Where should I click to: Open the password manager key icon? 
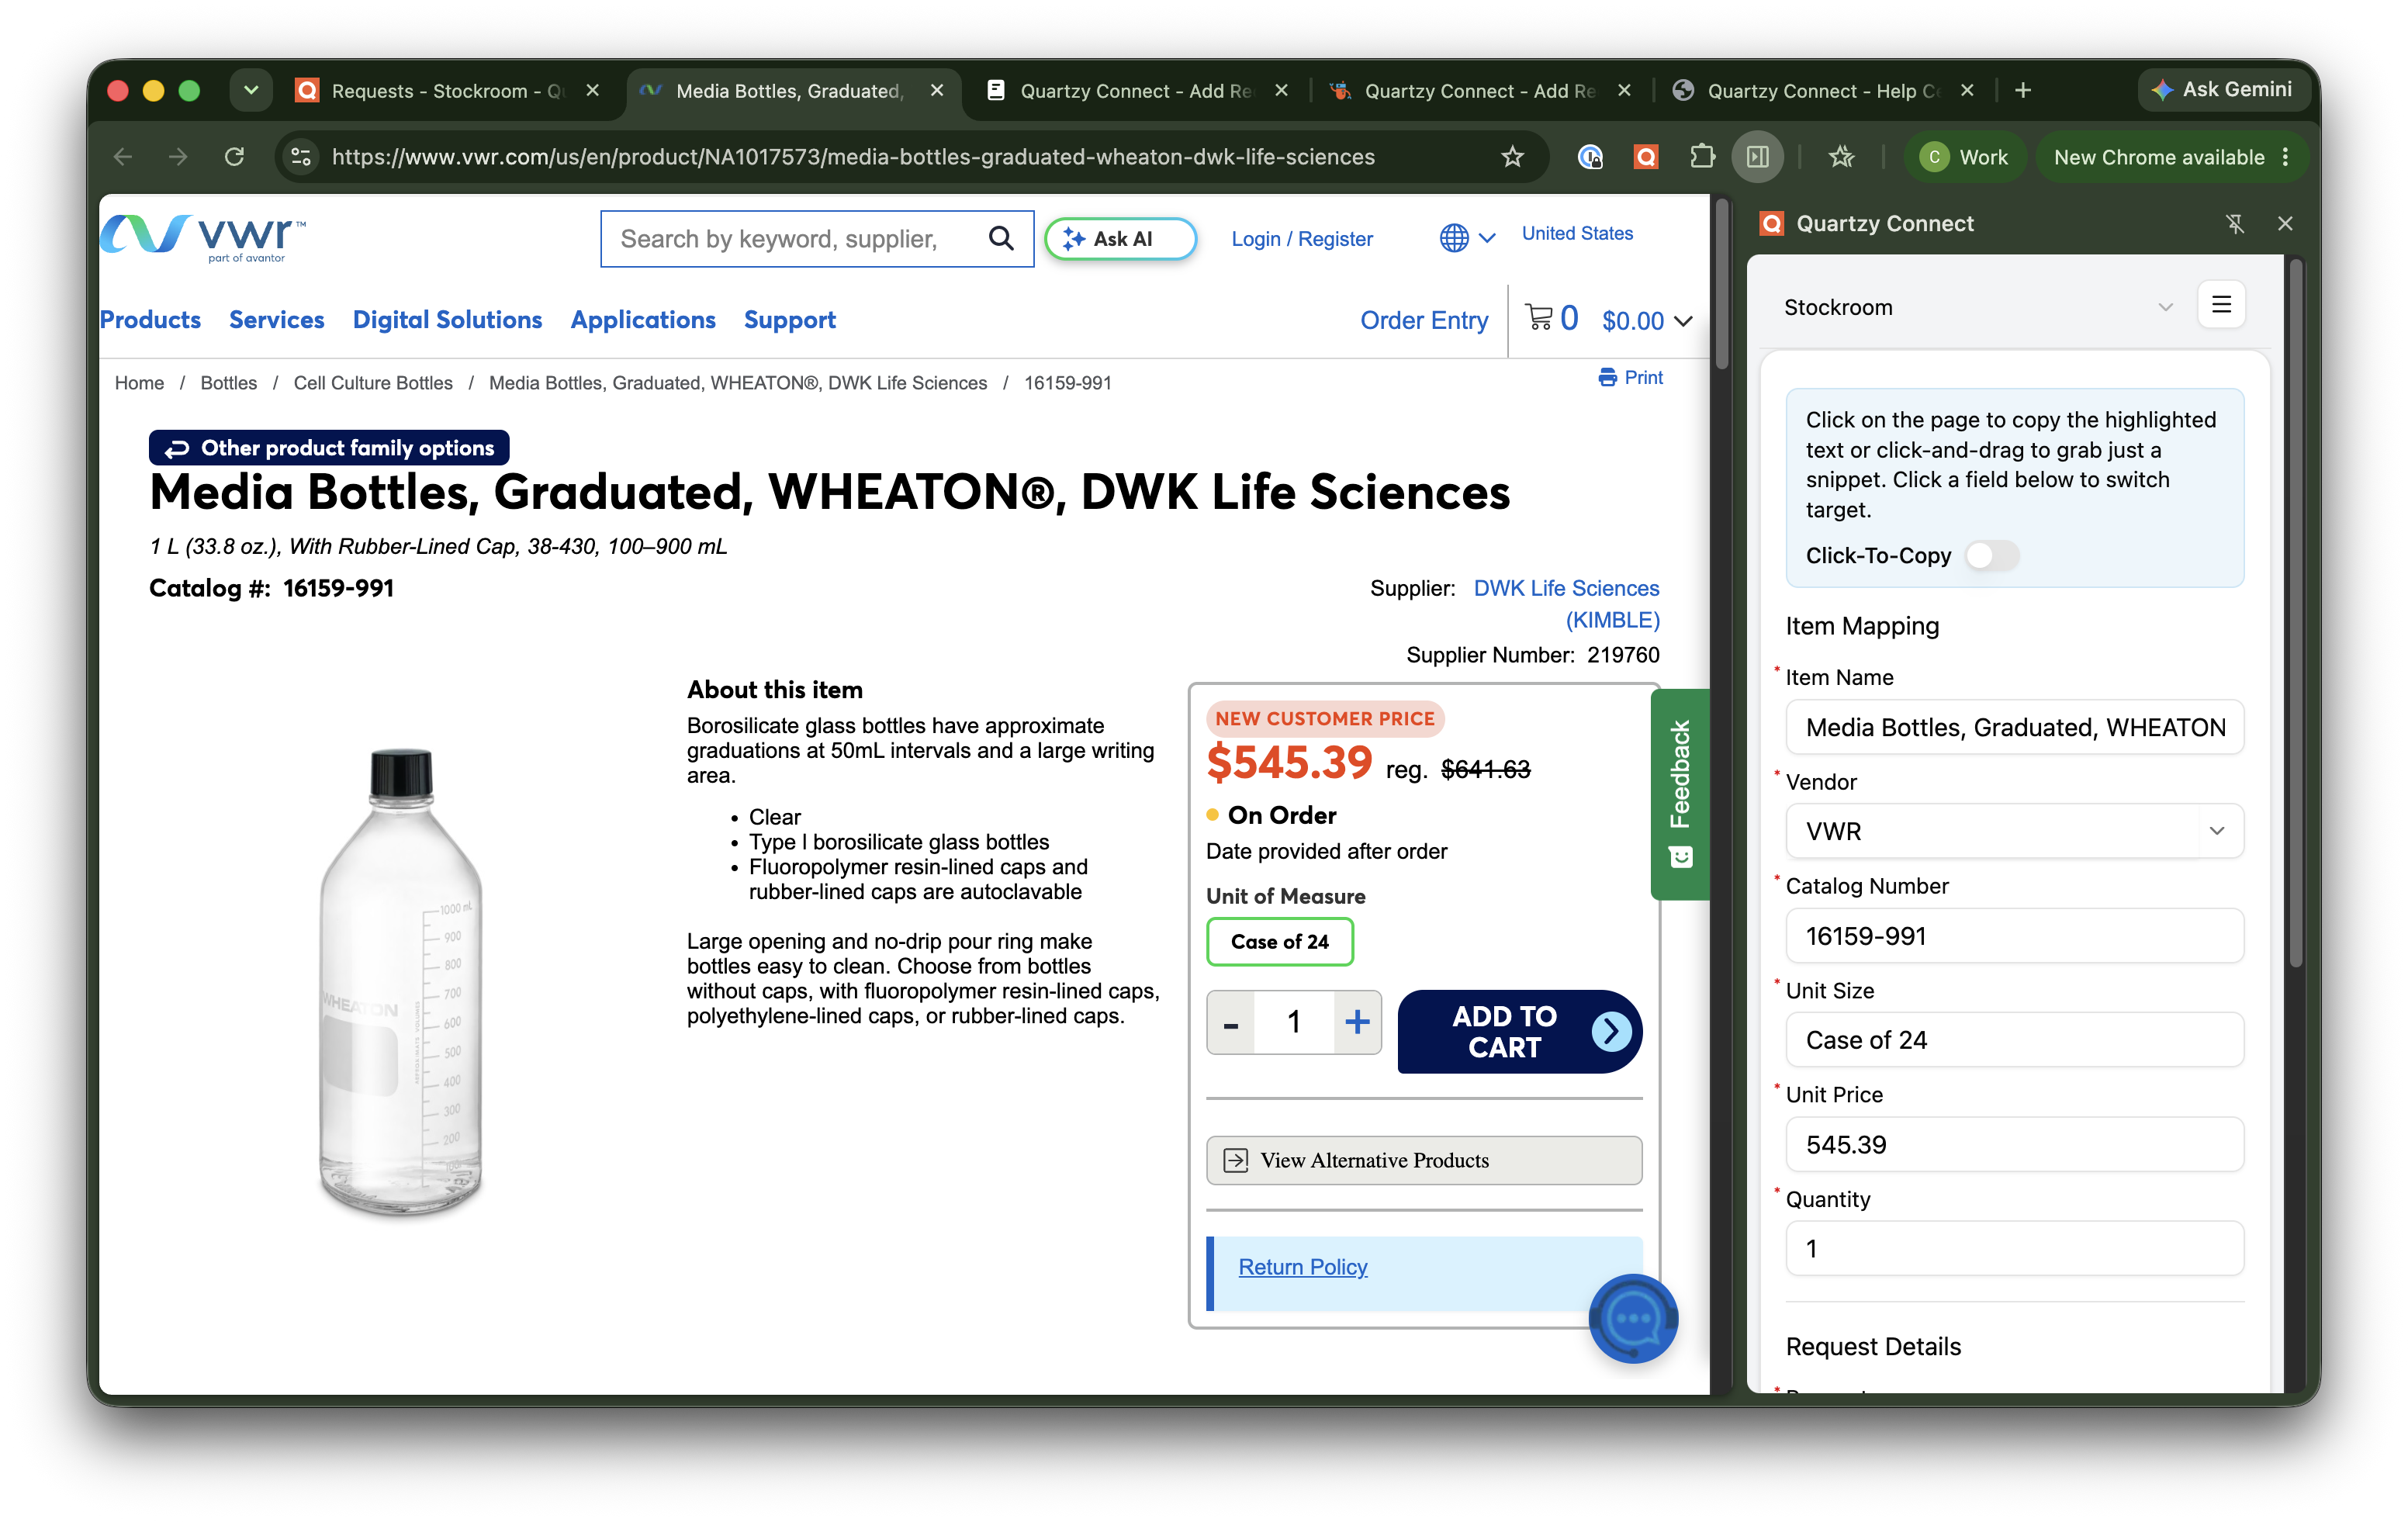coord(1590,157)
